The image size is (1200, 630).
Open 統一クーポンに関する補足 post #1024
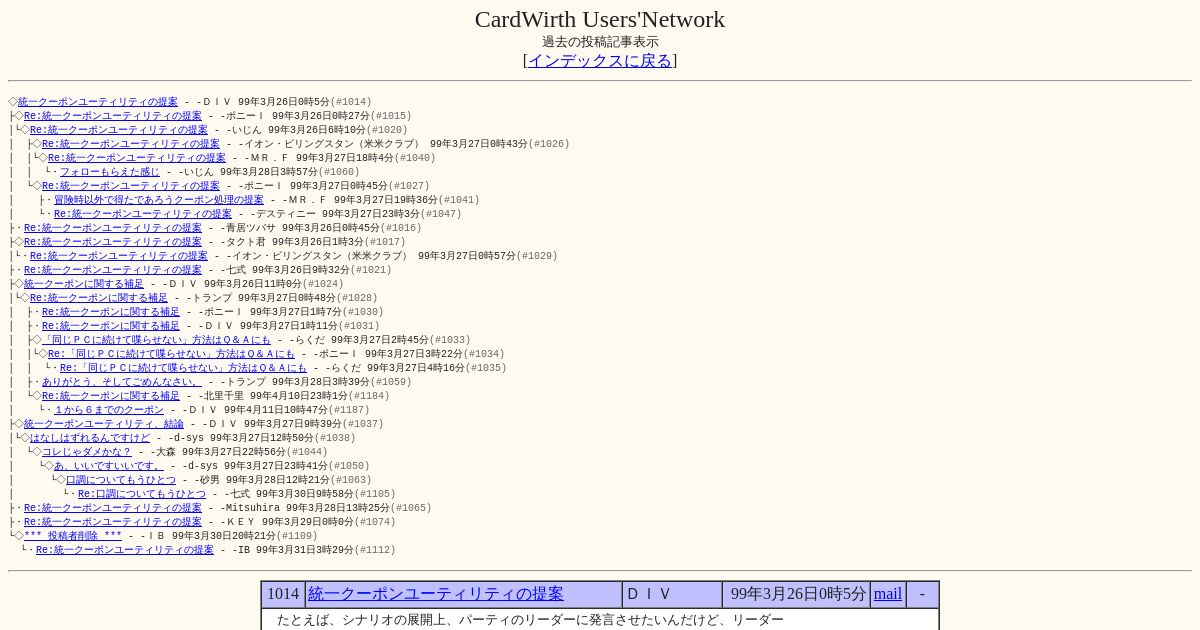[x=84, y=284]
